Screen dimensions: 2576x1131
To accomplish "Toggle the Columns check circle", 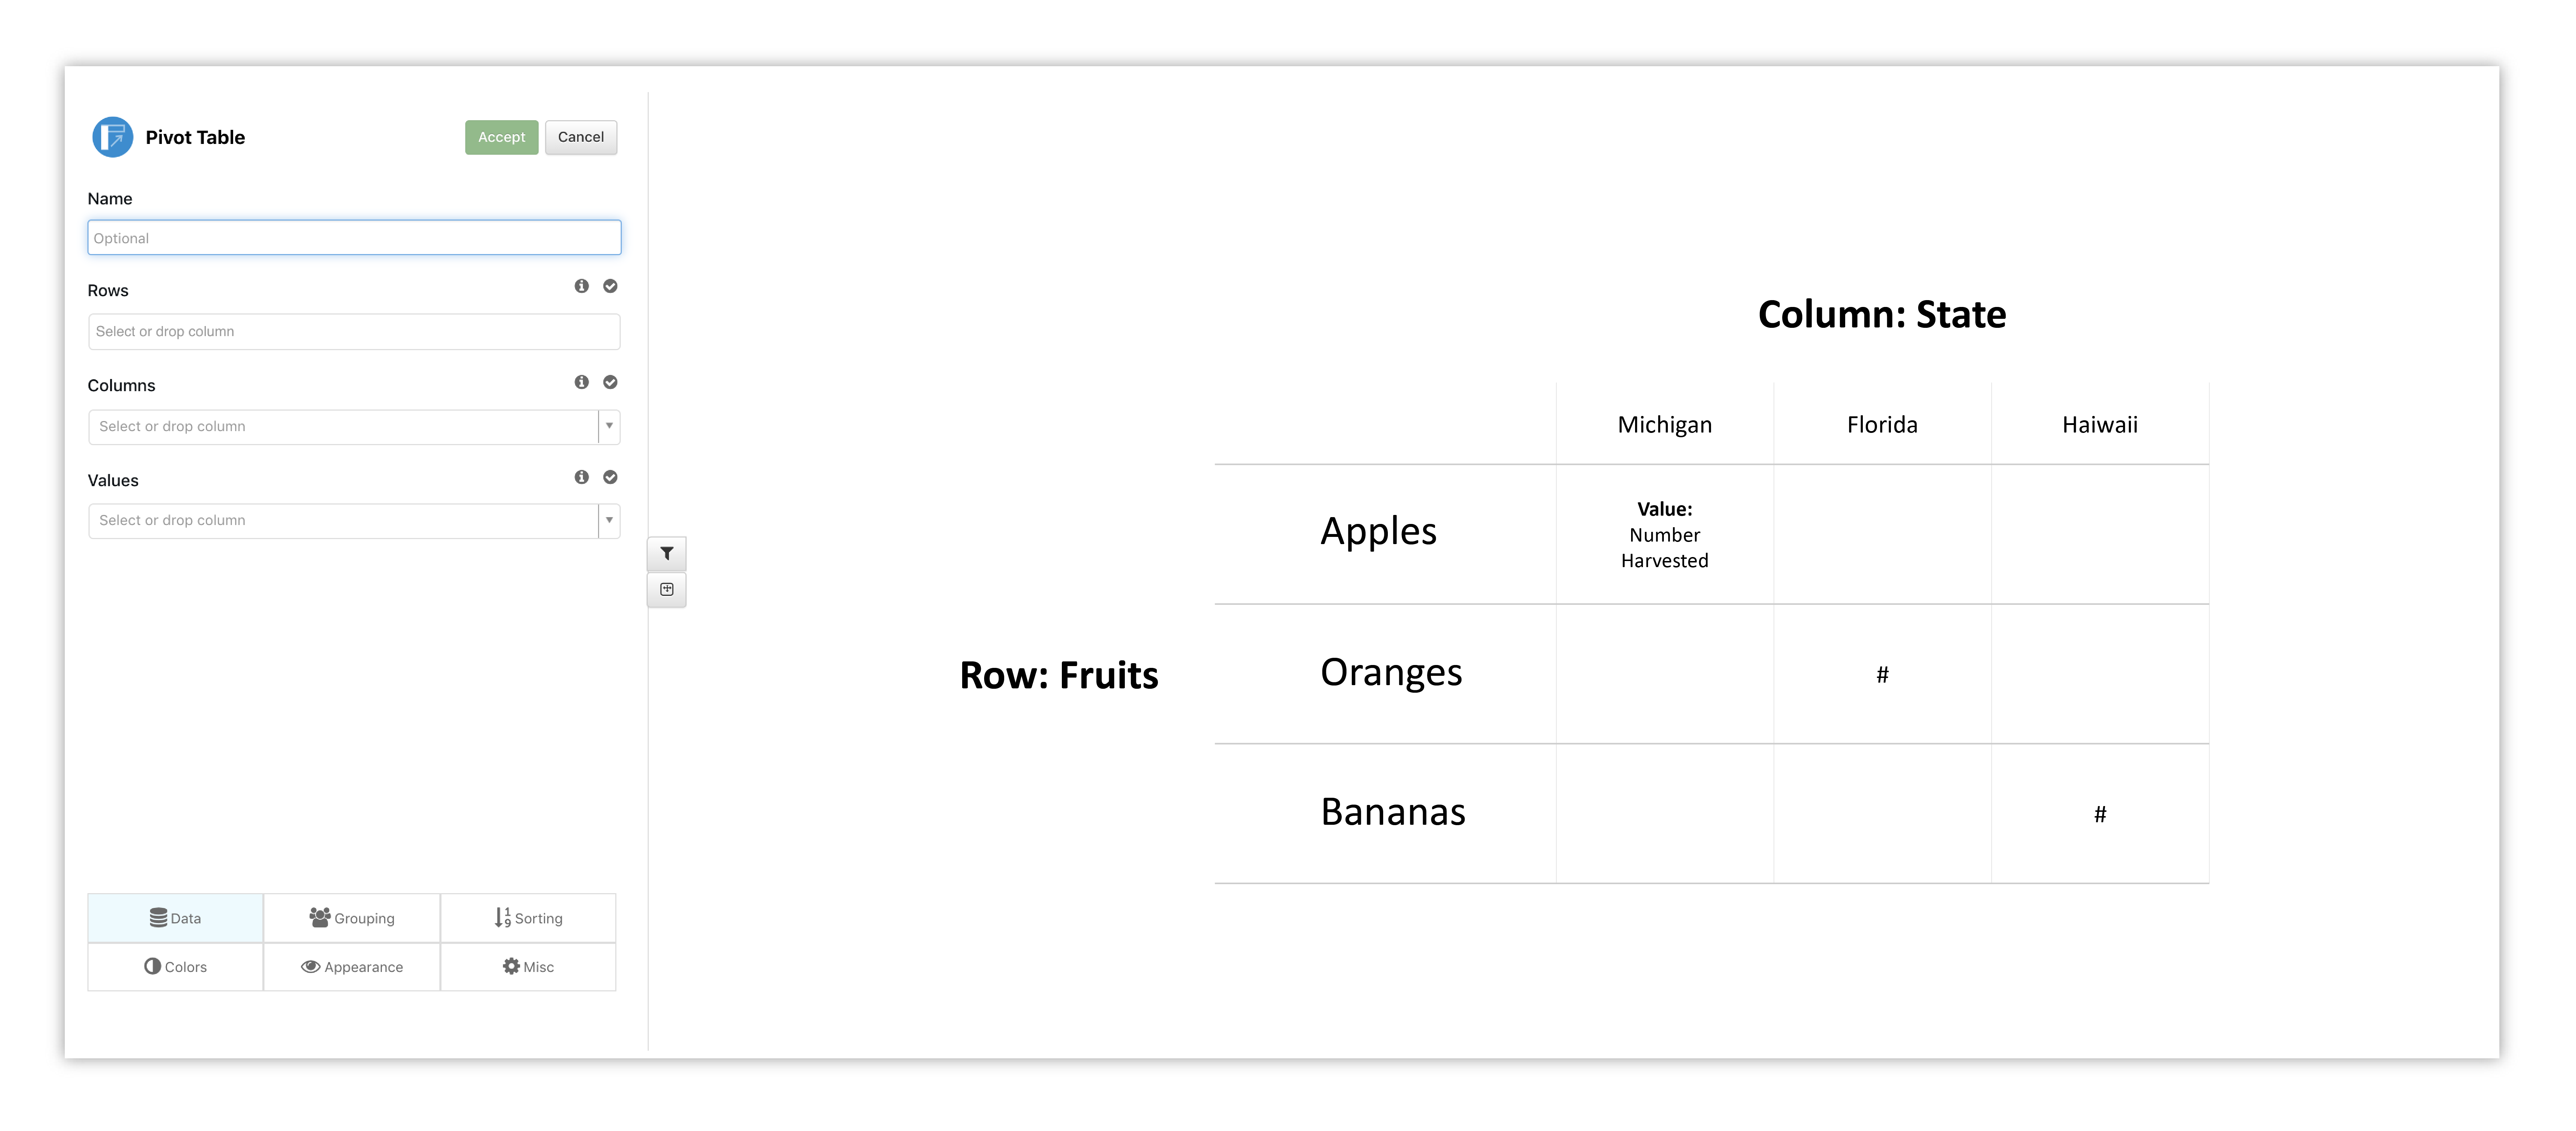I will 610,382.
